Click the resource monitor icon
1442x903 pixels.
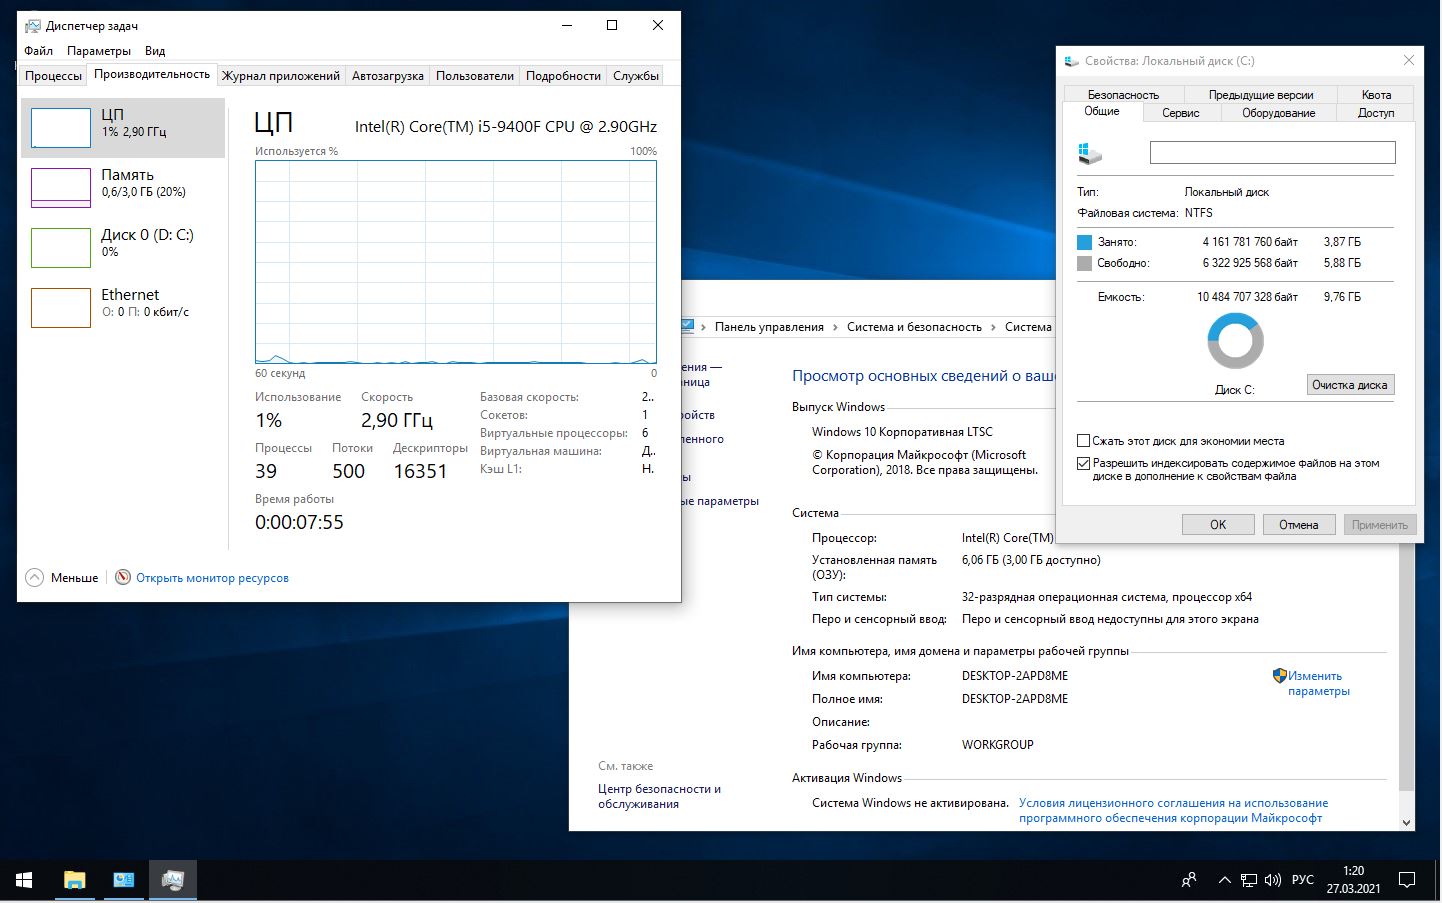pos(123,577)
